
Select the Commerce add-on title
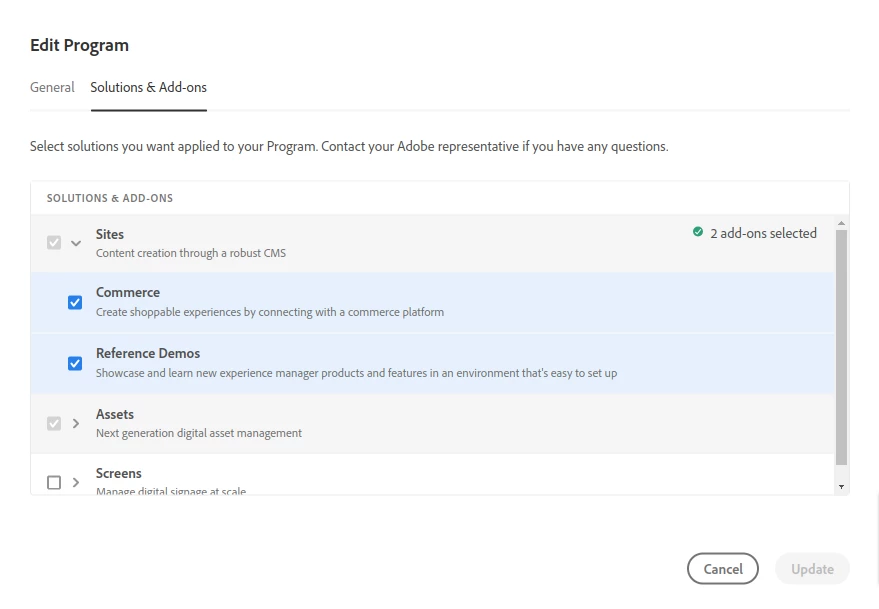128,292
